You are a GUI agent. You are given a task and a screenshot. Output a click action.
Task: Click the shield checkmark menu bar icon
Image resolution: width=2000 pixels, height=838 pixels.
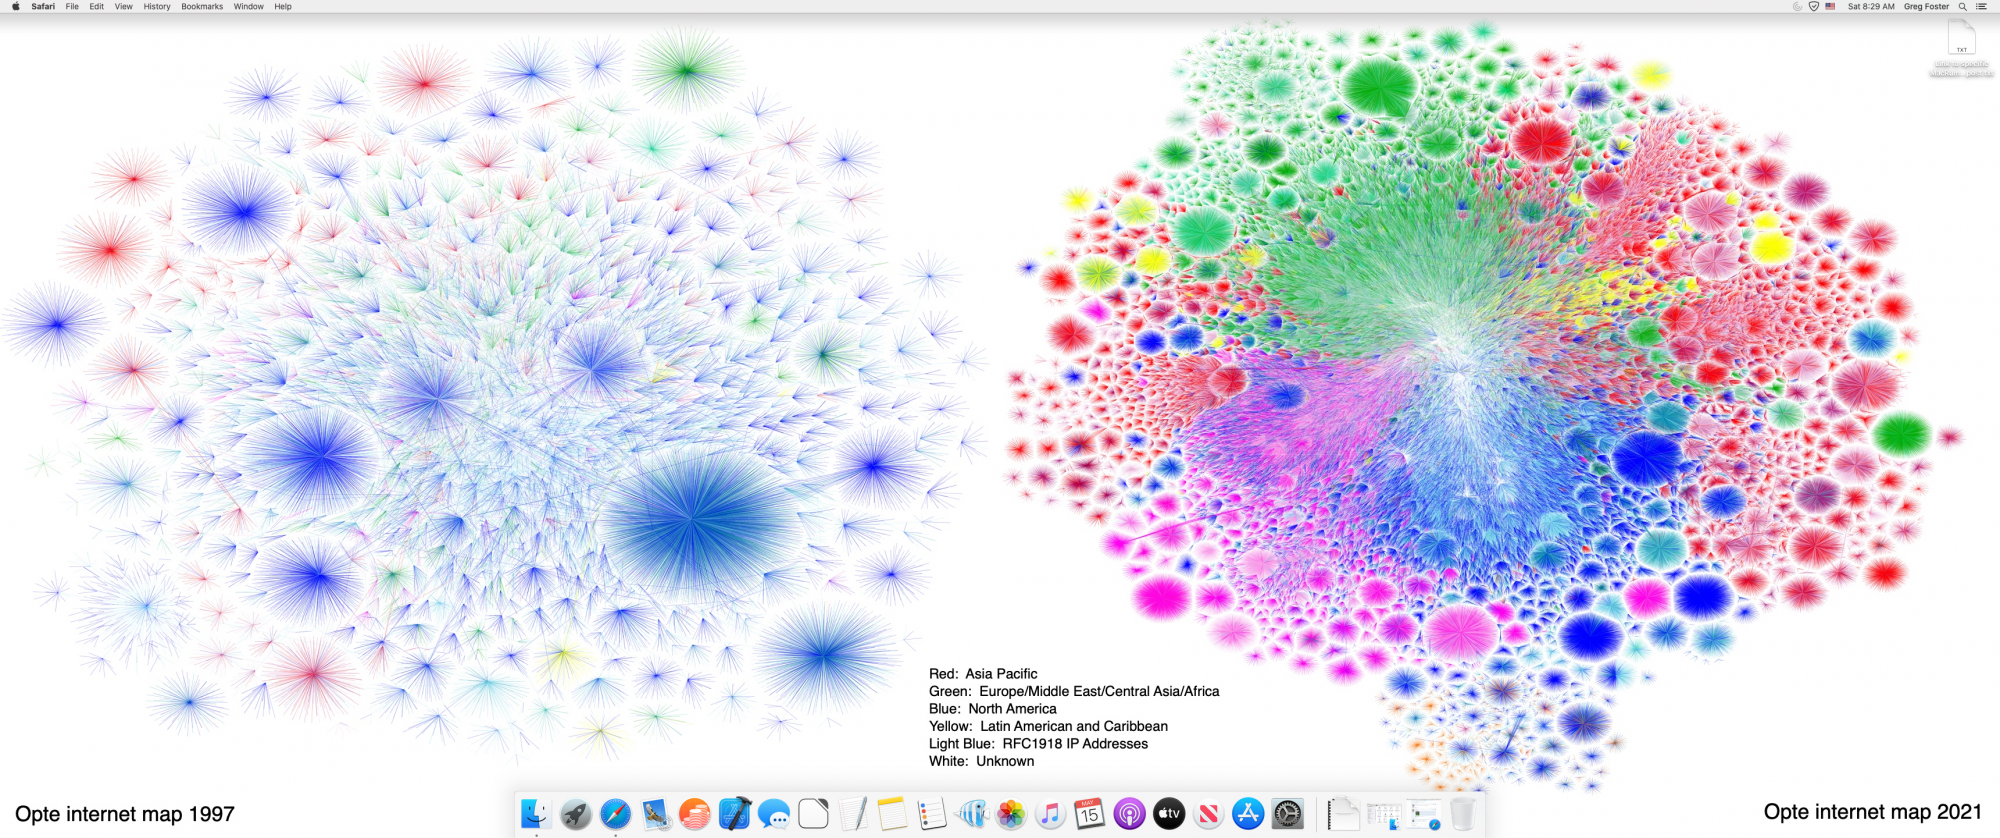pos(1814,6)
